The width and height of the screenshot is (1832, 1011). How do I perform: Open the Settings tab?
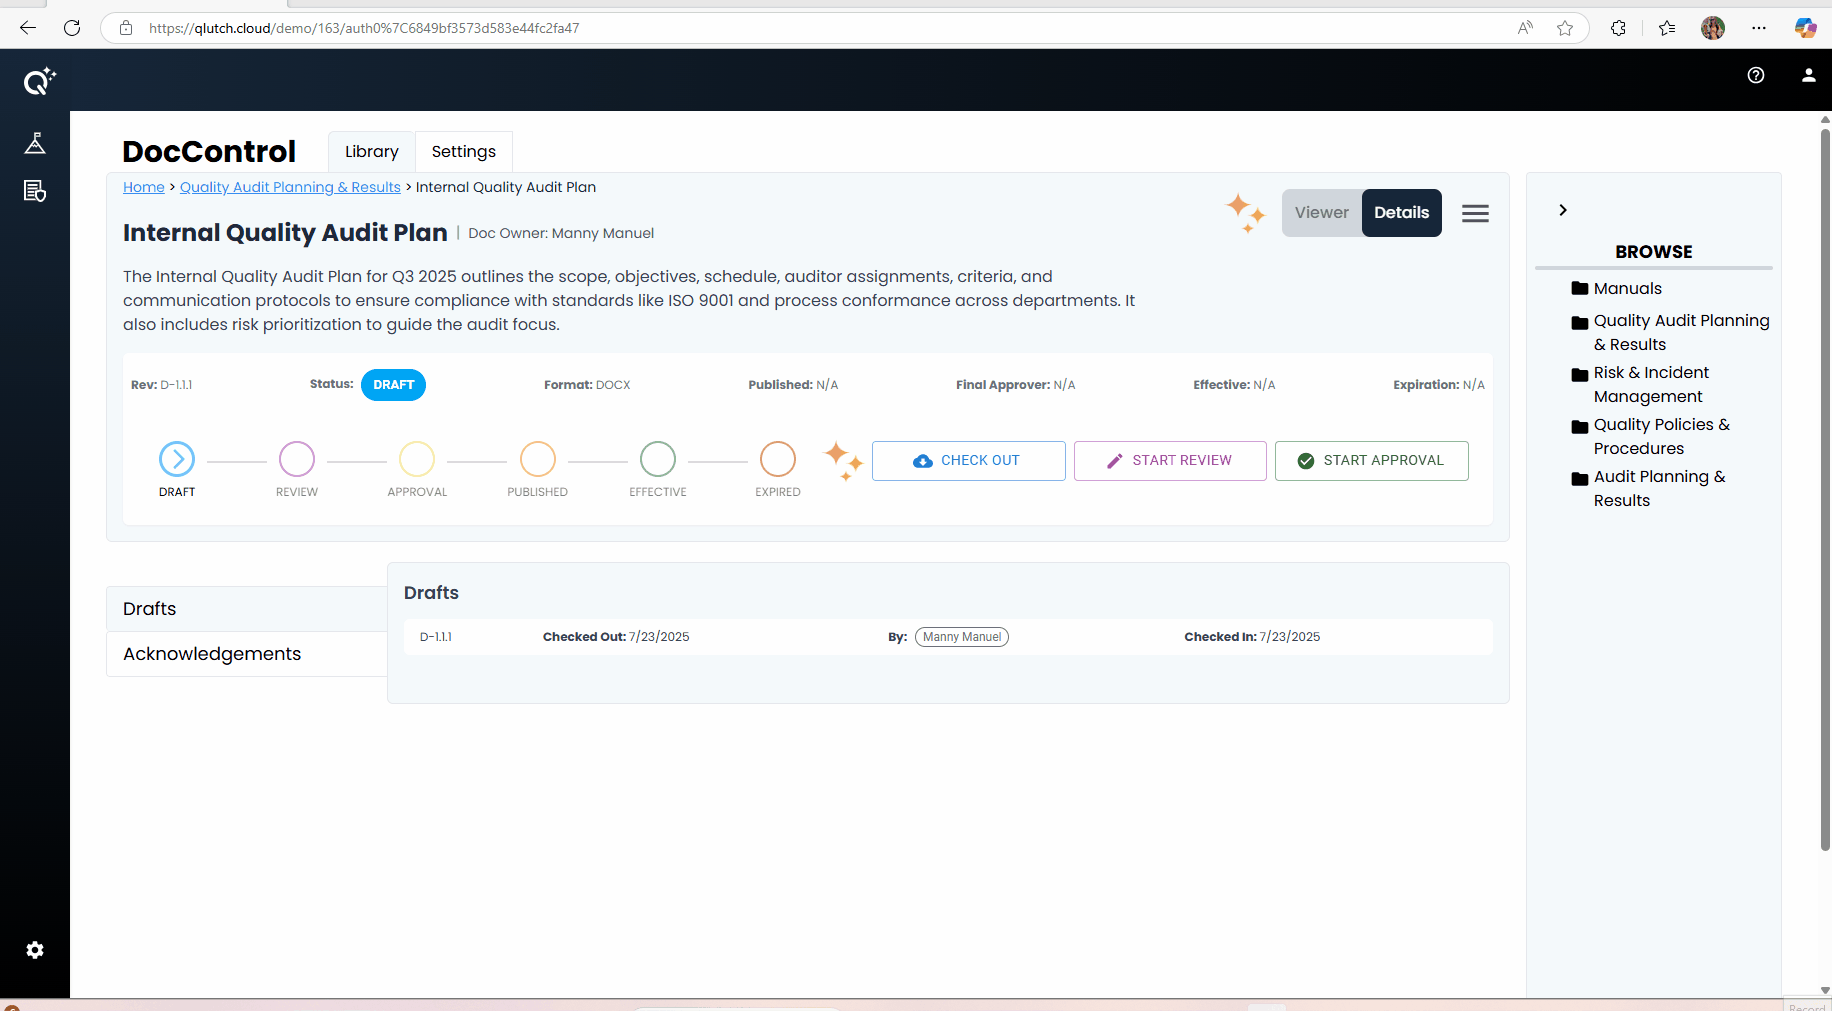(x=463, y=152)
